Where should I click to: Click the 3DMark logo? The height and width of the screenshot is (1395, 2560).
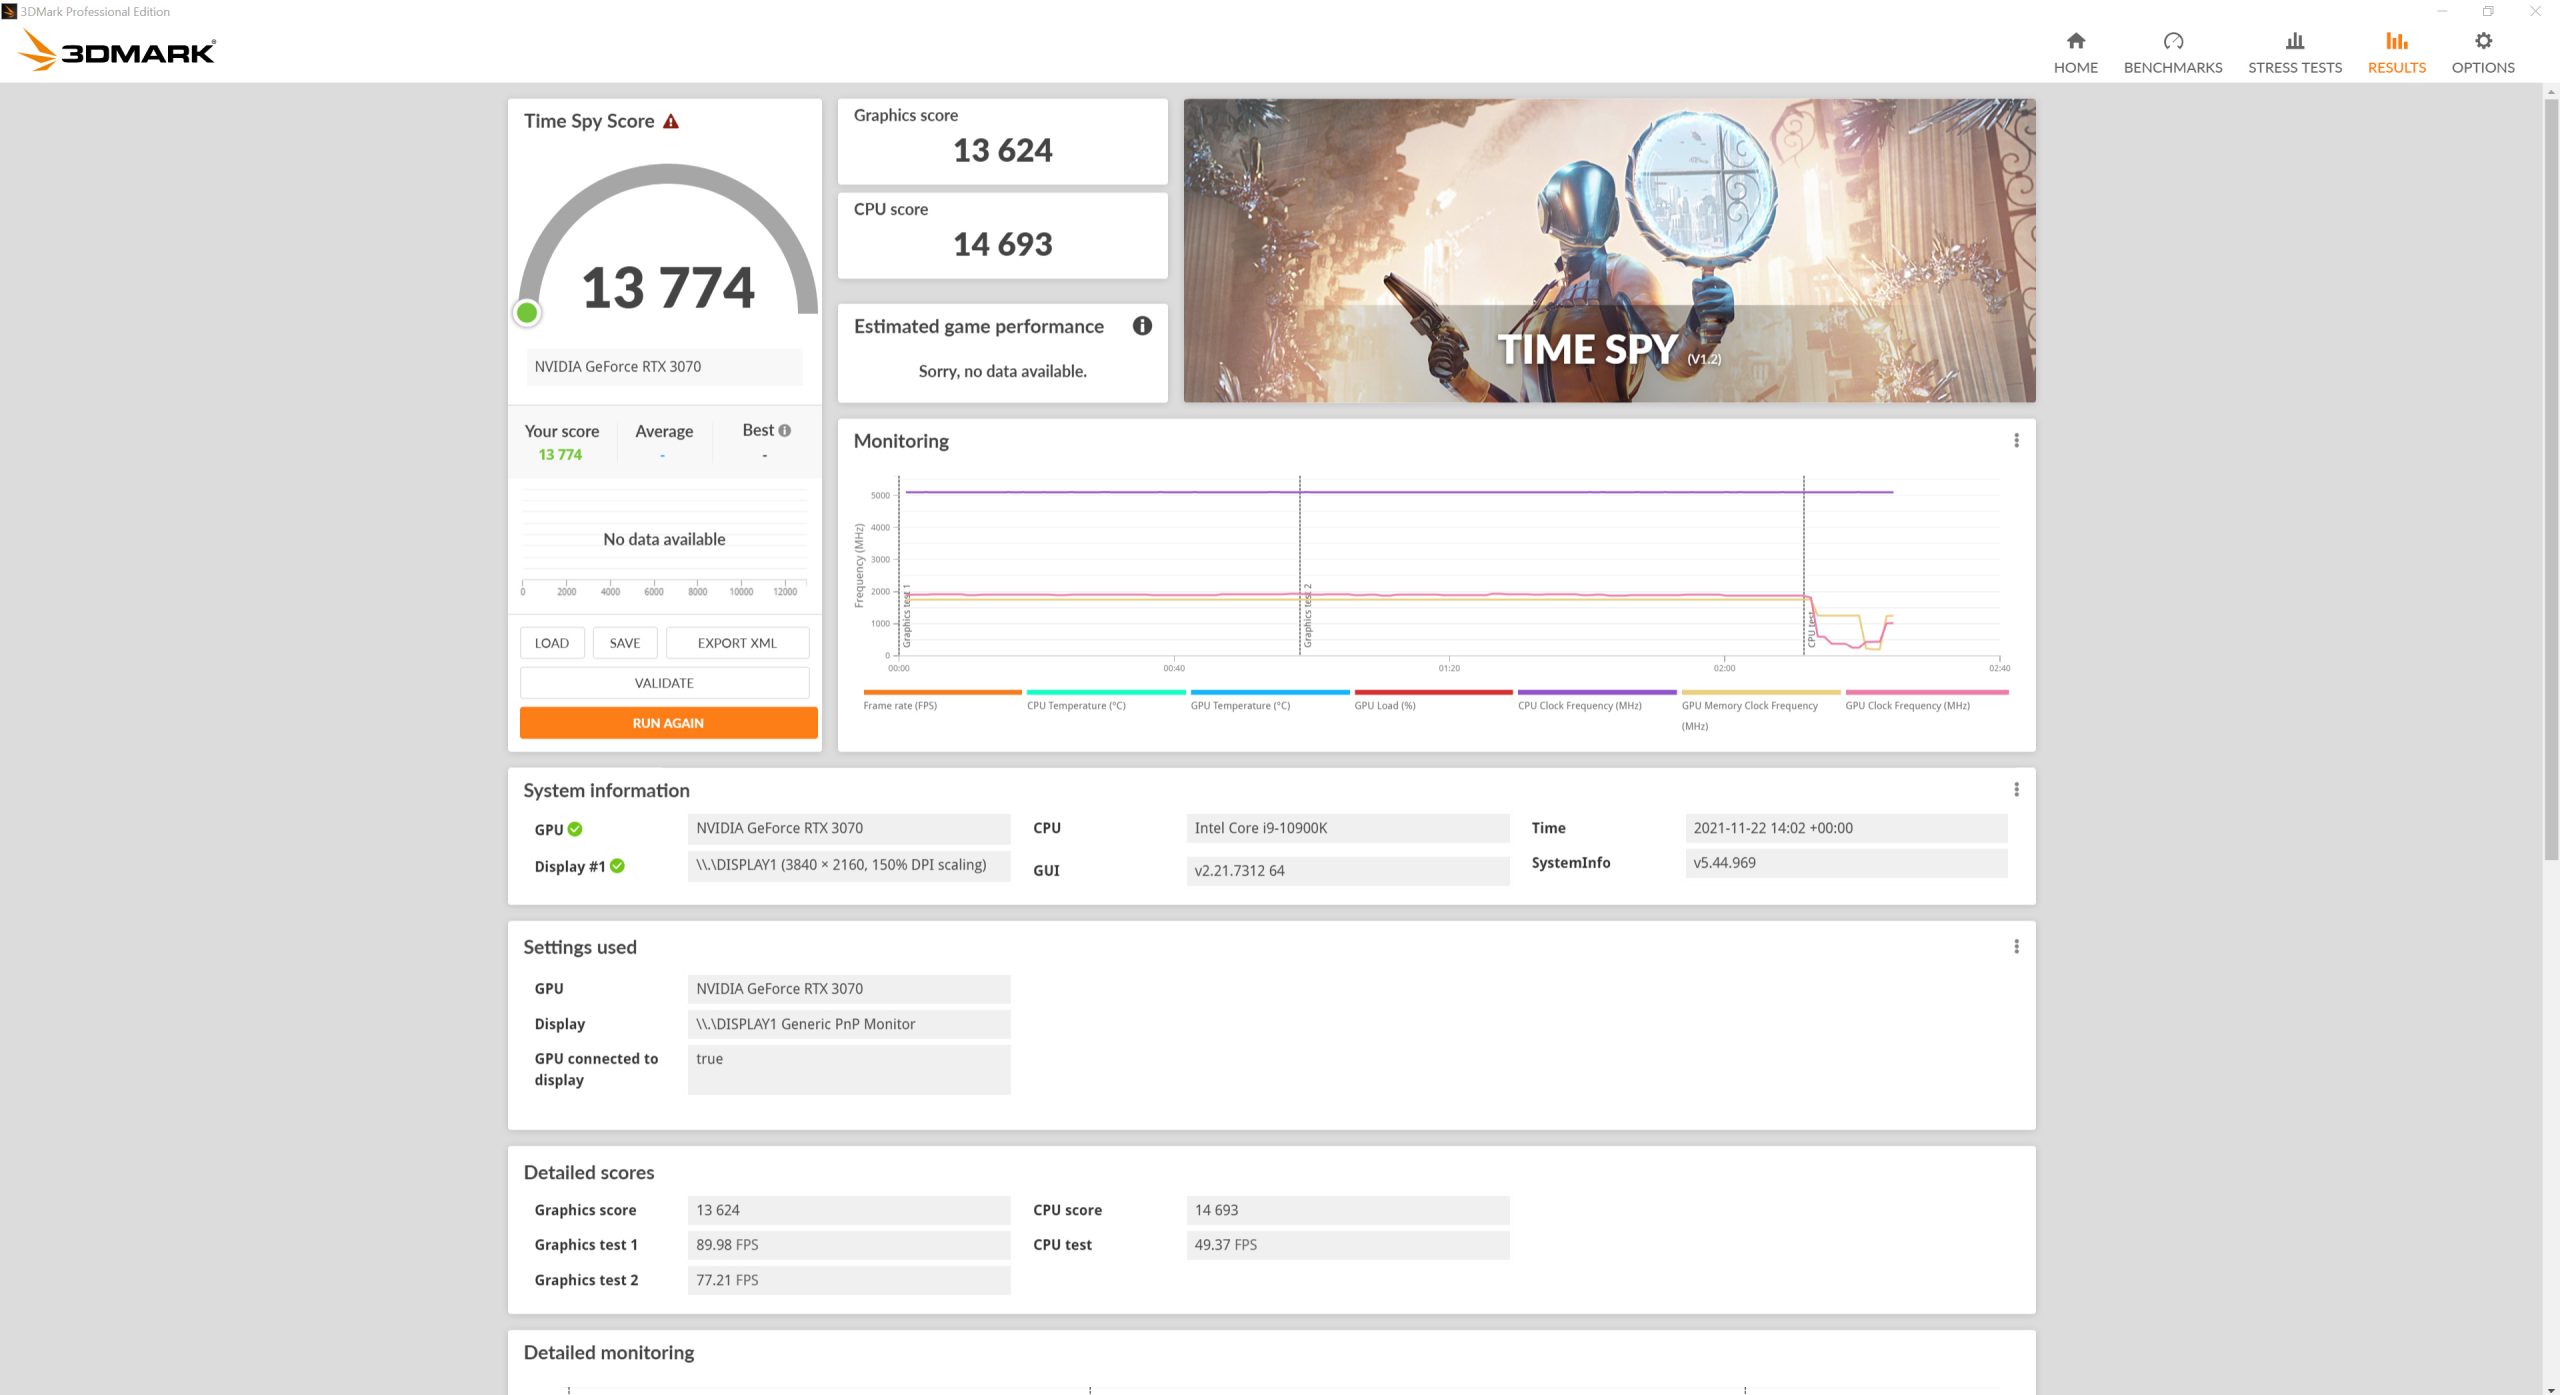pos(118,50)
